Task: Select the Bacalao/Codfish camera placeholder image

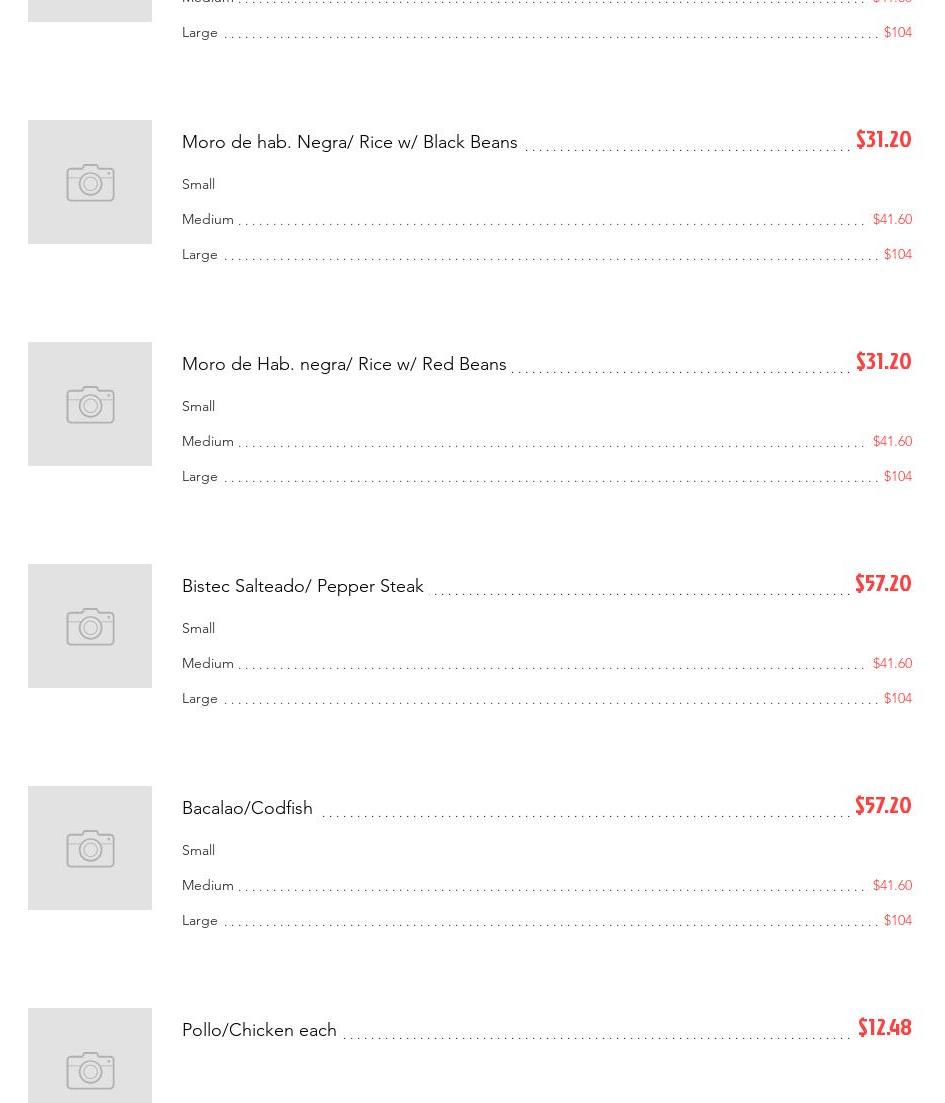Action: coord(90,848)
